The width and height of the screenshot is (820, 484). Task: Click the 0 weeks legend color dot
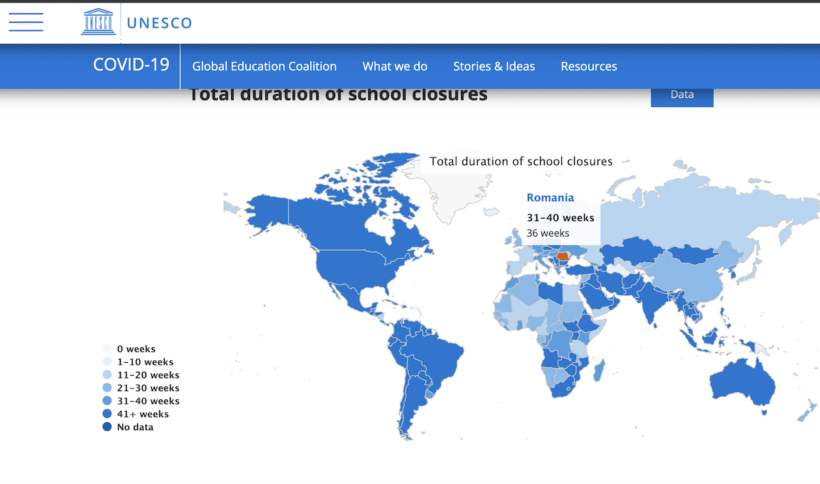coord(107,349)
